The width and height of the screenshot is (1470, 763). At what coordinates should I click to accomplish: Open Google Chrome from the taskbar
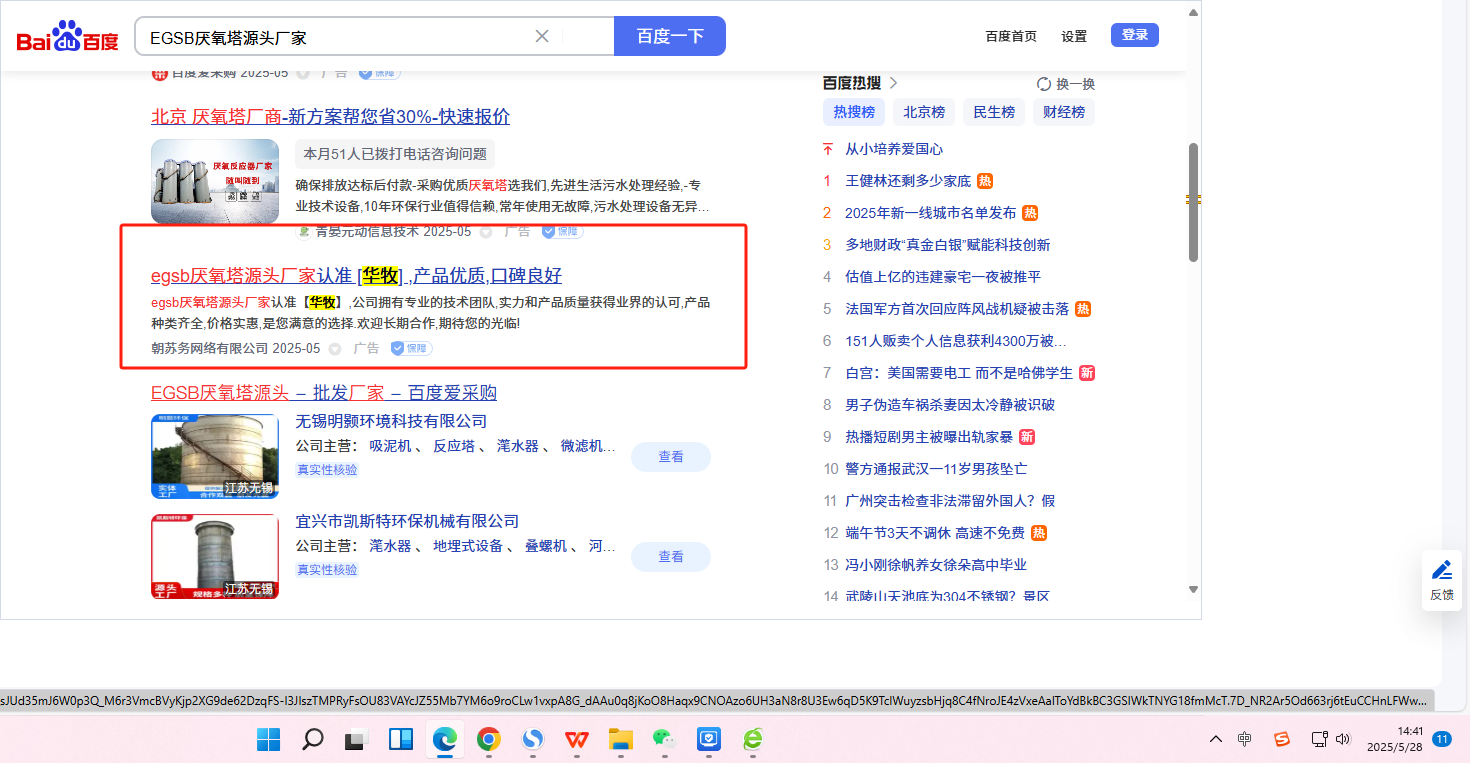pos(488,740)
